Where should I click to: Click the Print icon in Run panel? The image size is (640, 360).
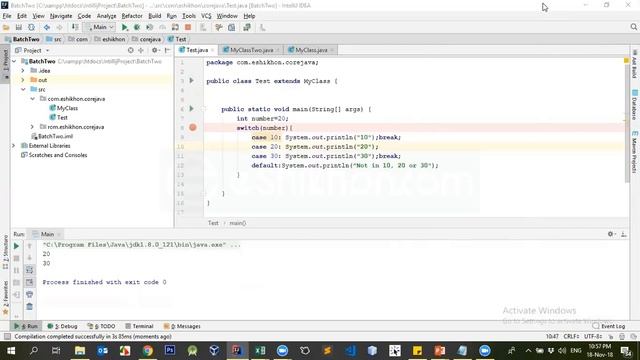click(x=29, y=294)
